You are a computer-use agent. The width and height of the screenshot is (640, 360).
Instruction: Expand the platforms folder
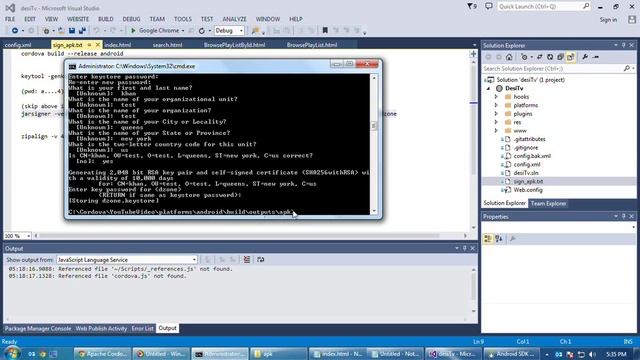pyautogui.click(x=496, y=105)
